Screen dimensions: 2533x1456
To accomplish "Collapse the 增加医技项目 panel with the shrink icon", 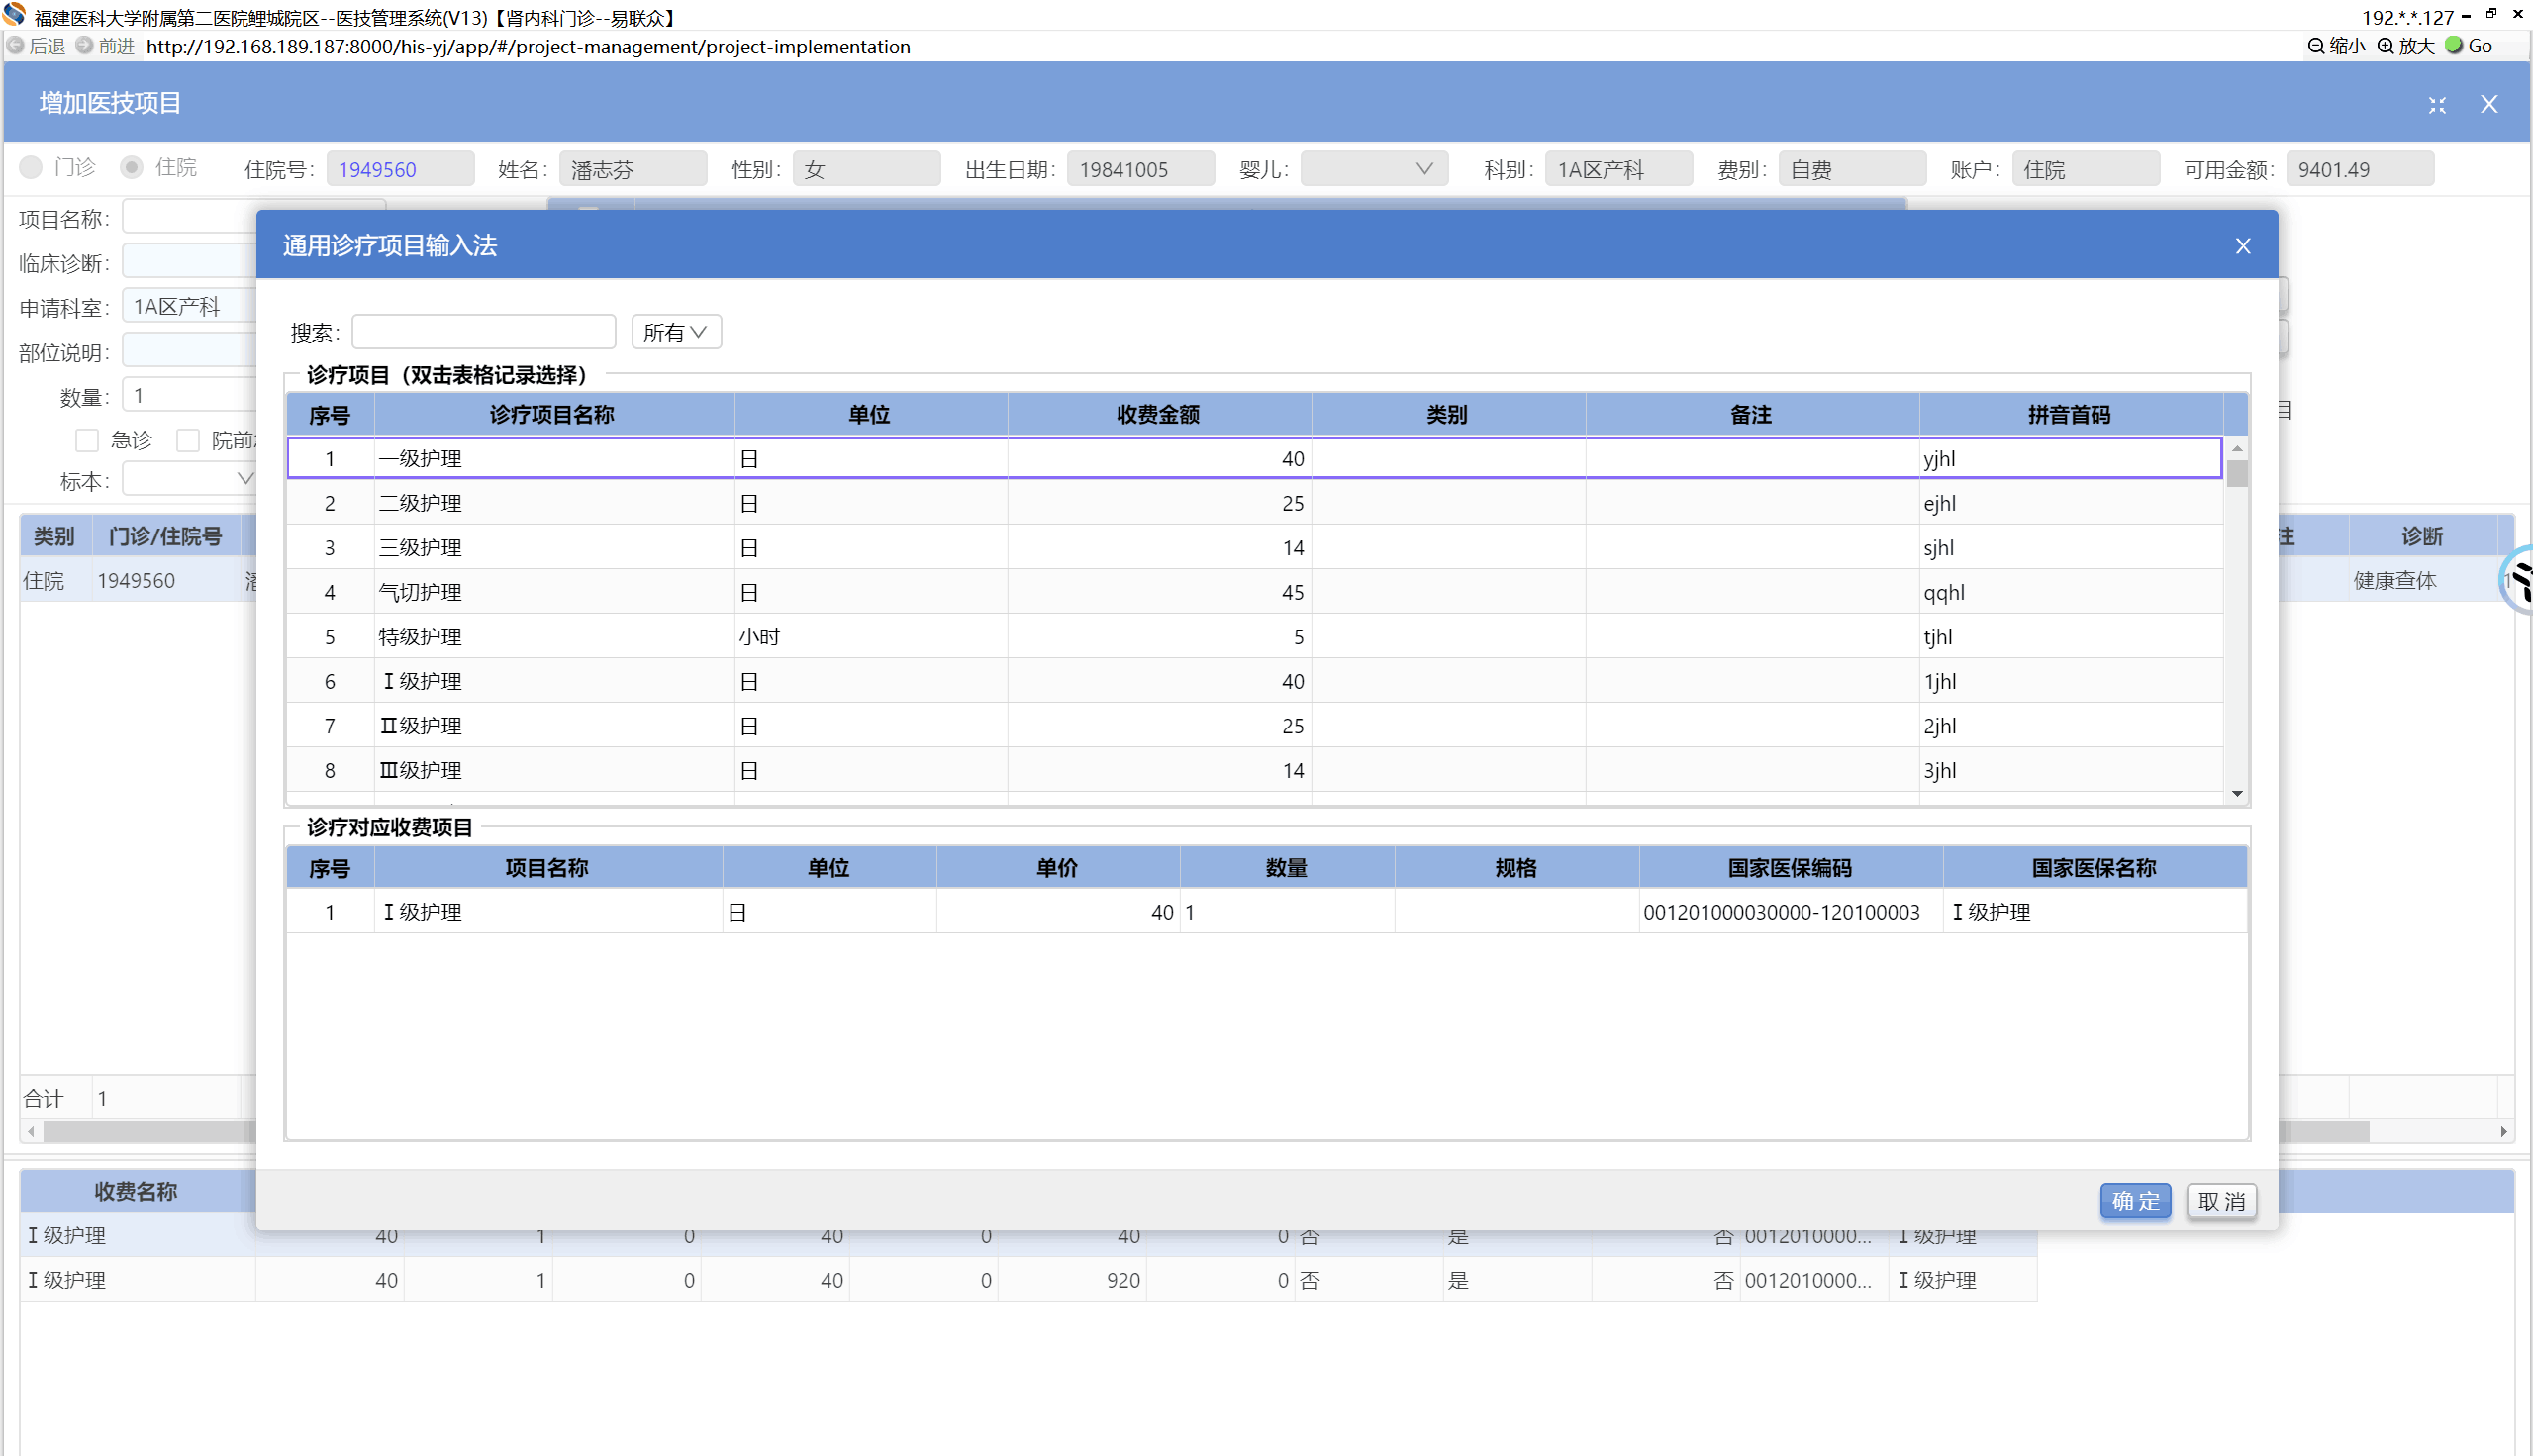I will coord(2437,105).
